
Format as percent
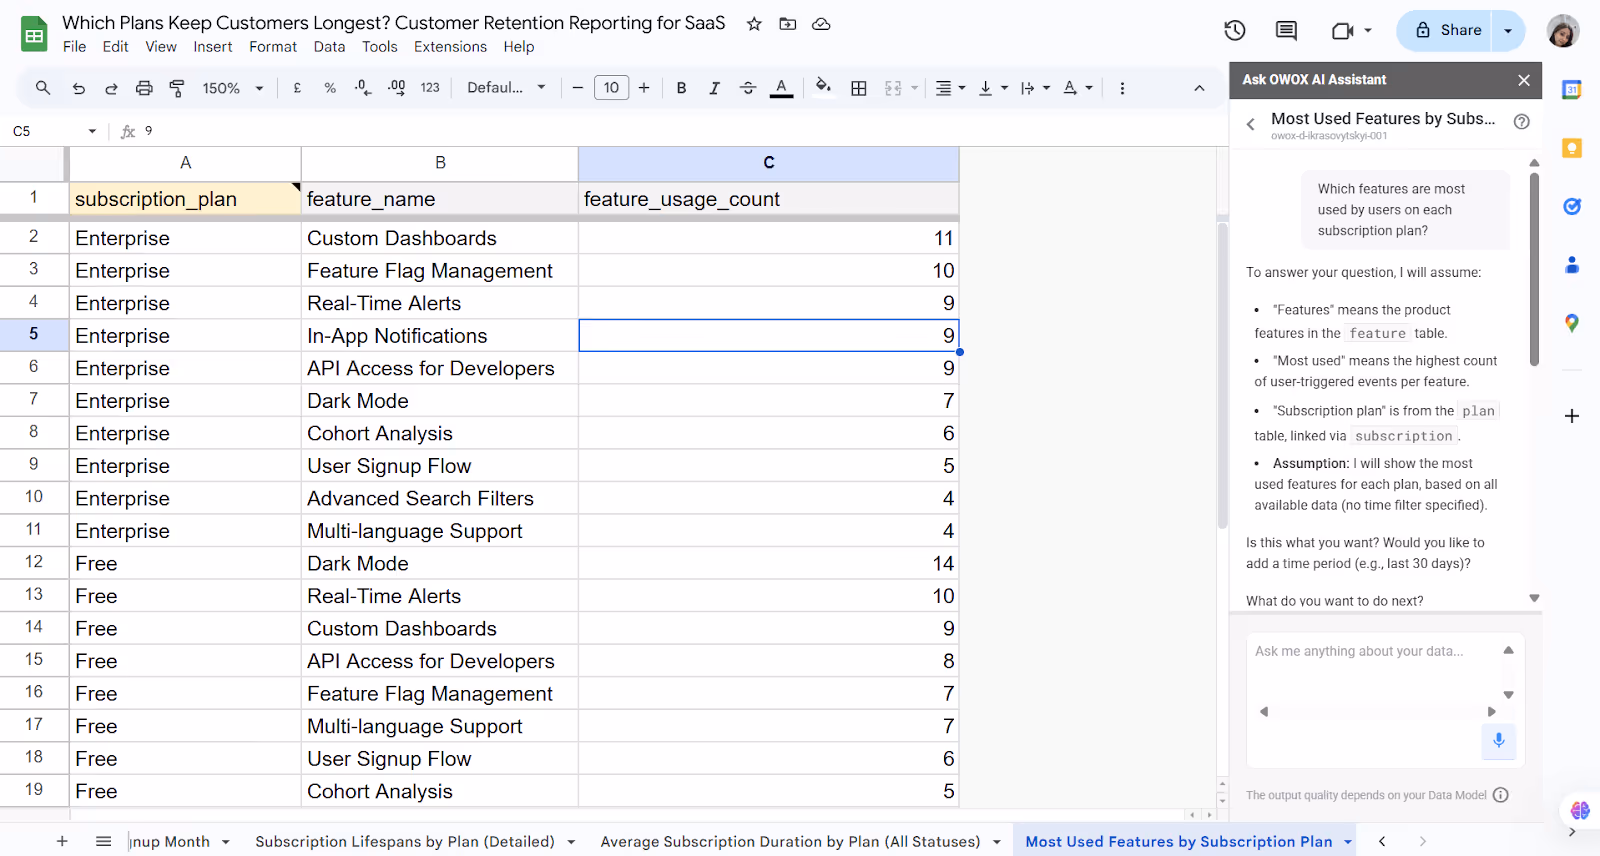pos(330,88)
